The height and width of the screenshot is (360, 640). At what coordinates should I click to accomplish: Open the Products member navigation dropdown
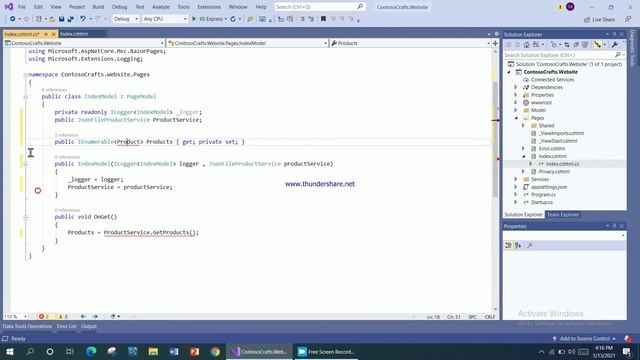point(411,43)
